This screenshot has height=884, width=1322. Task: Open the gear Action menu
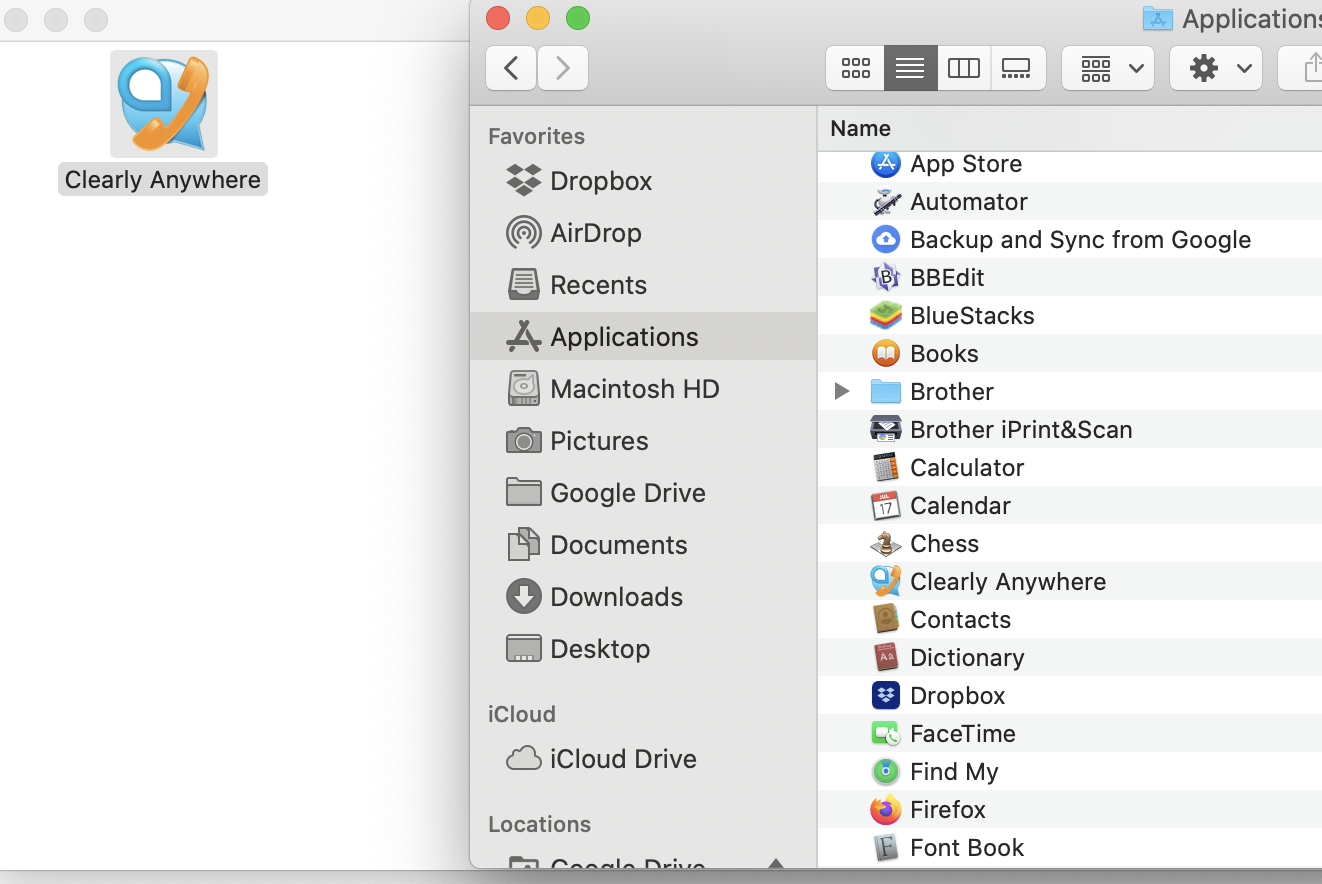click(1216, 68)
